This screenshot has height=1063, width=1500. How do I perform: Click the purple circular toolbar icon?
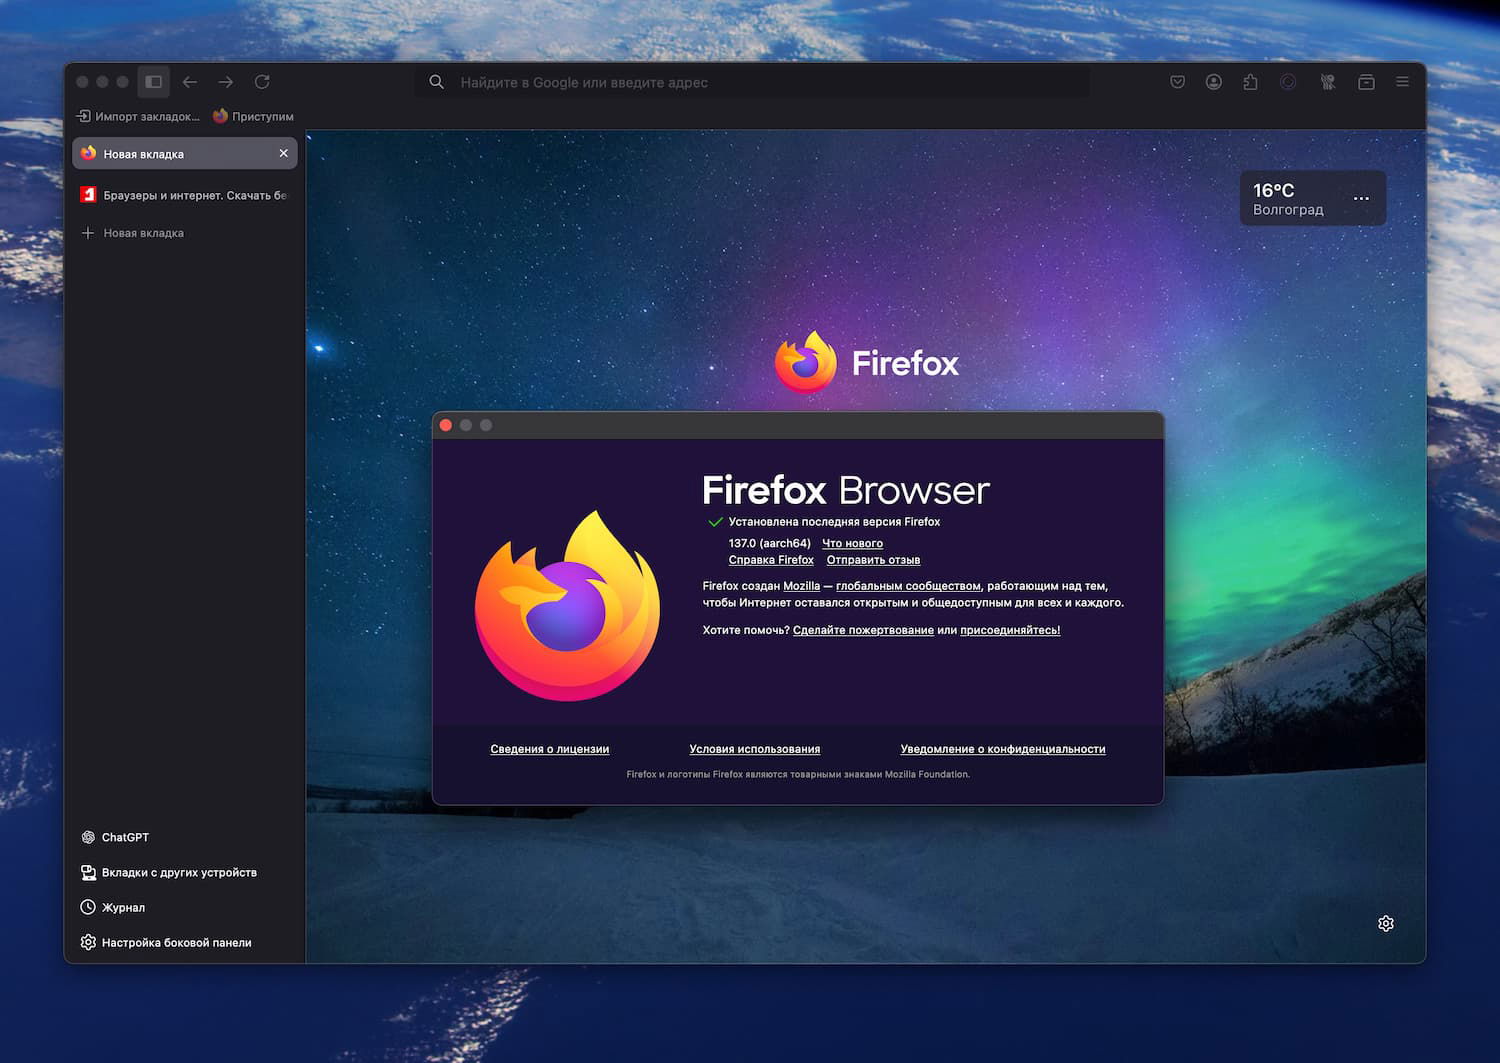pyautogui.click(x=1288, y=82)
